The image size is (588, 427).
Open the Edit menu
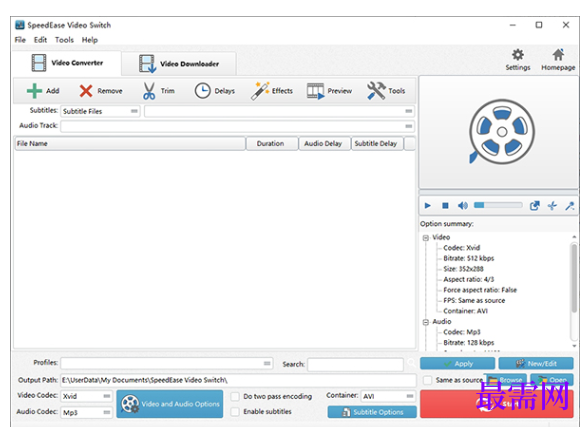click(40, 40)
